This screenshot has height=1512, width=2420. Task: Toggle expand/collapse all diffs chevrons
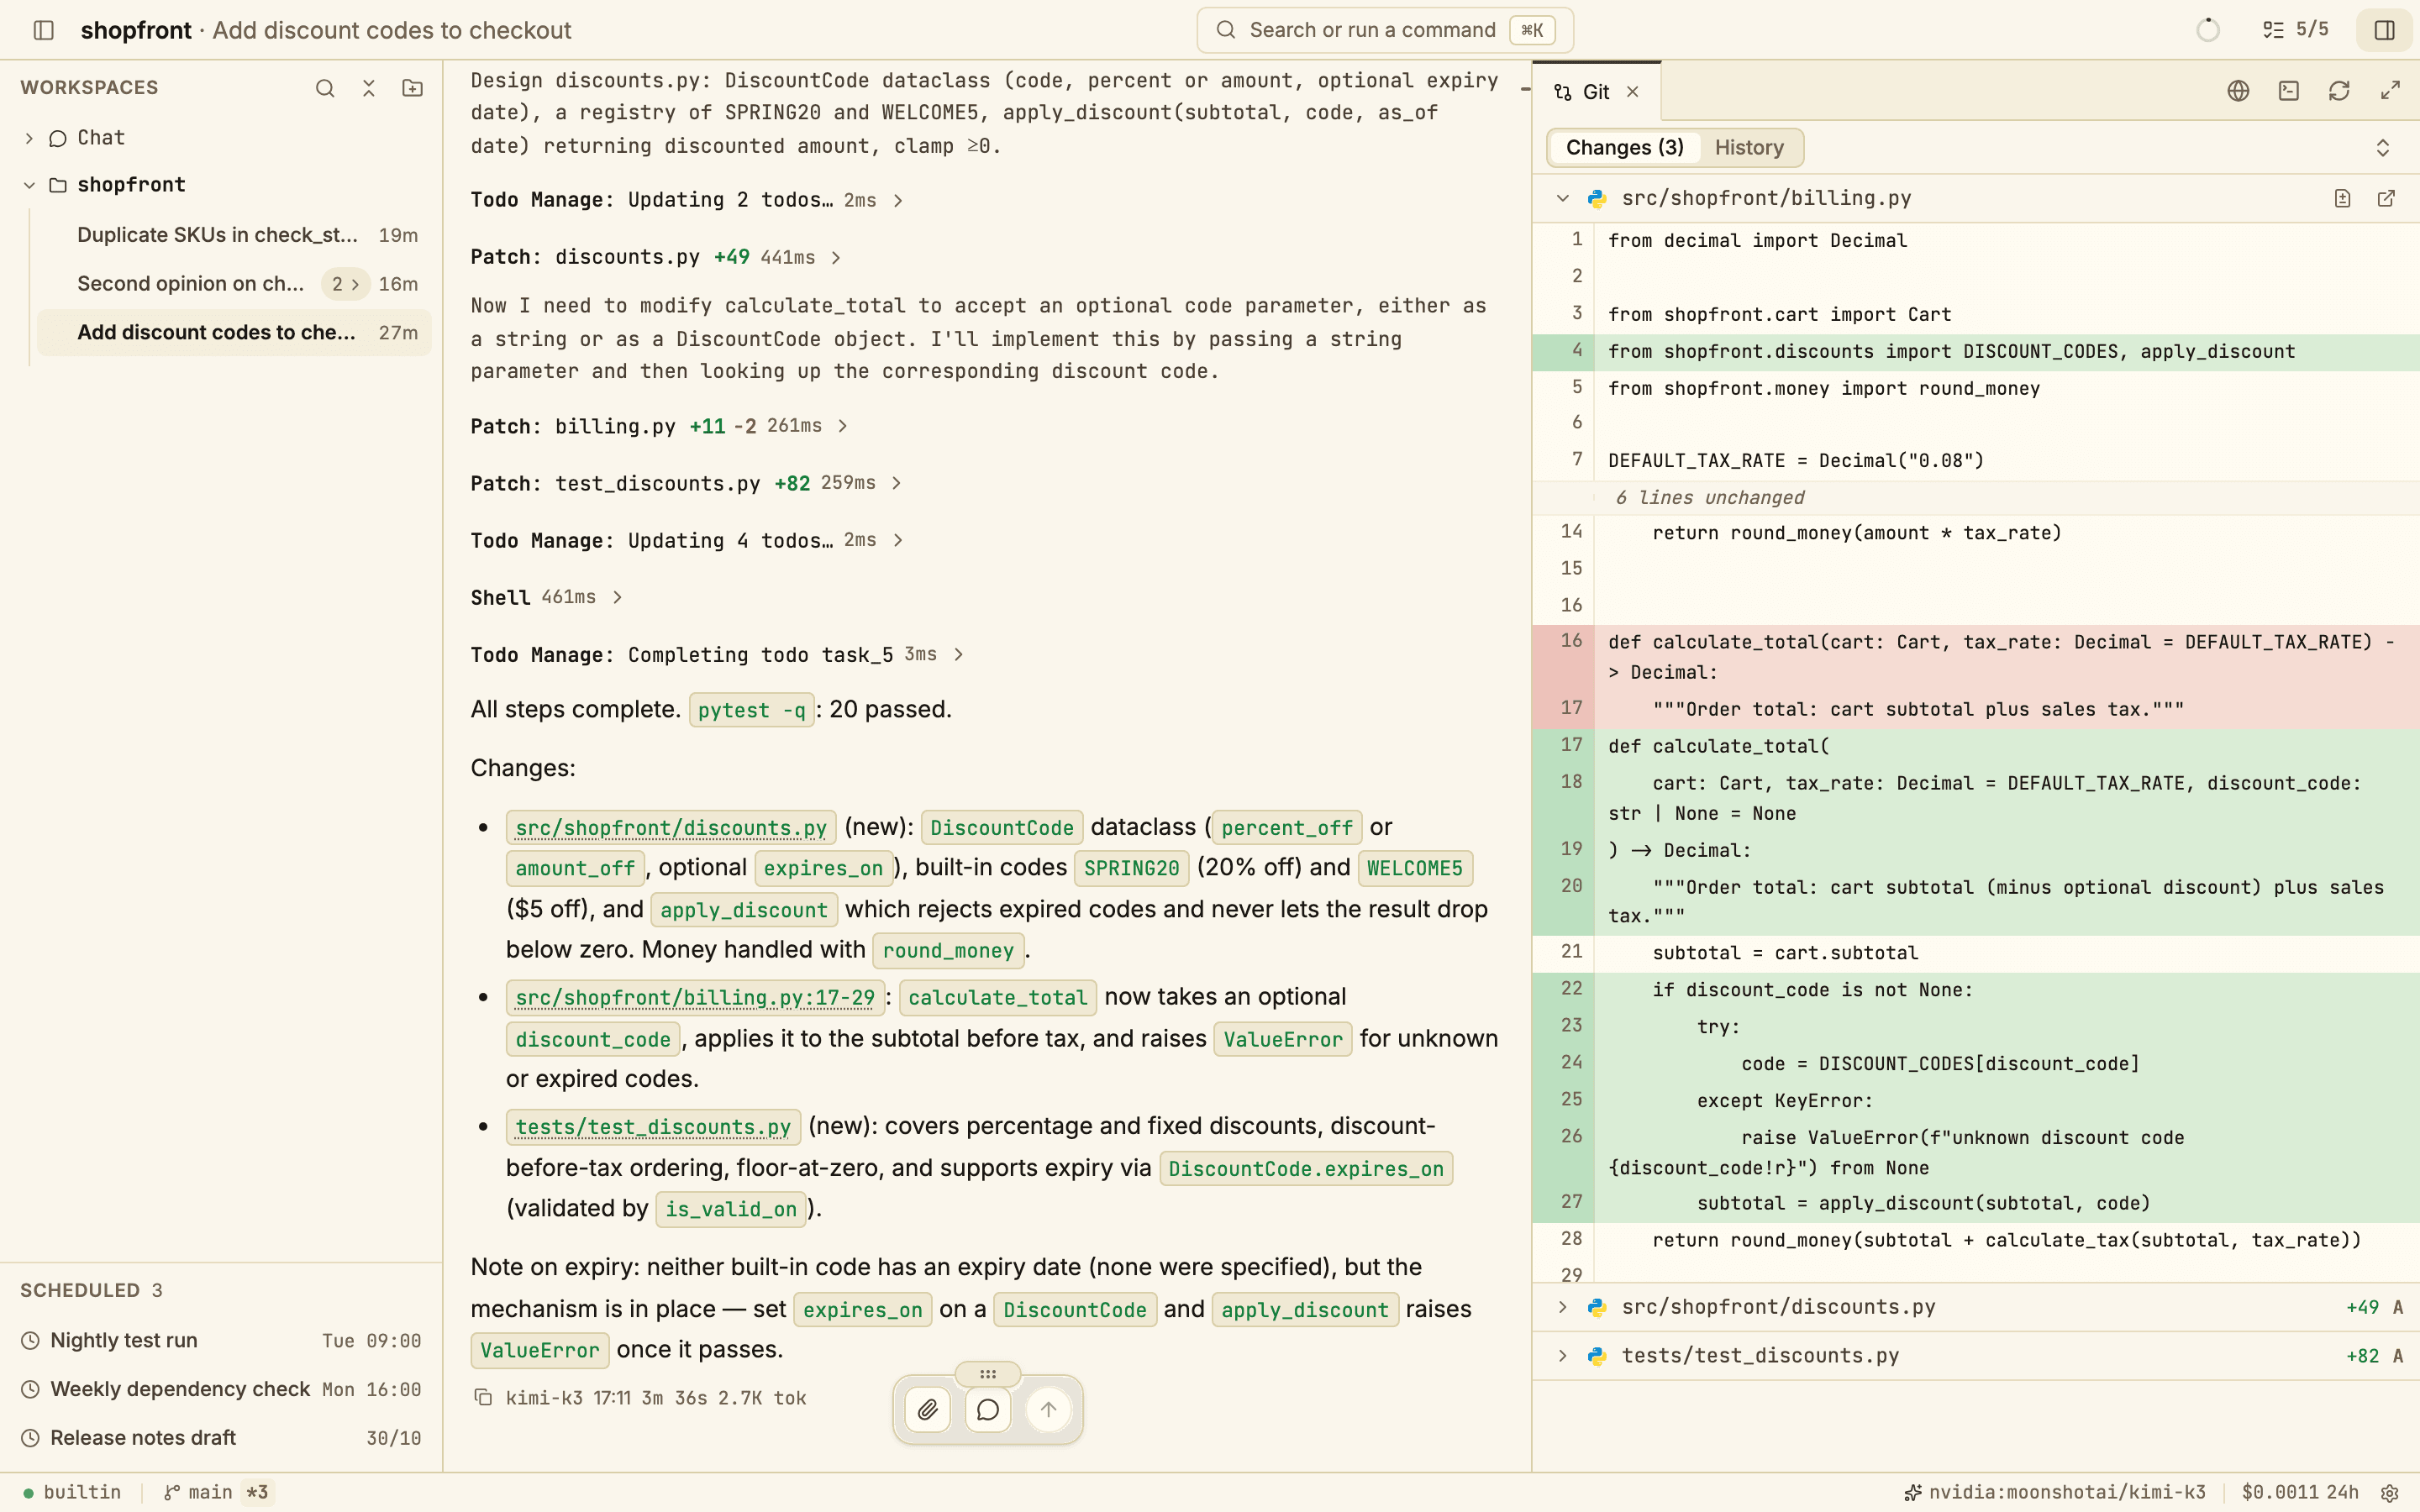pos(2383,148)
